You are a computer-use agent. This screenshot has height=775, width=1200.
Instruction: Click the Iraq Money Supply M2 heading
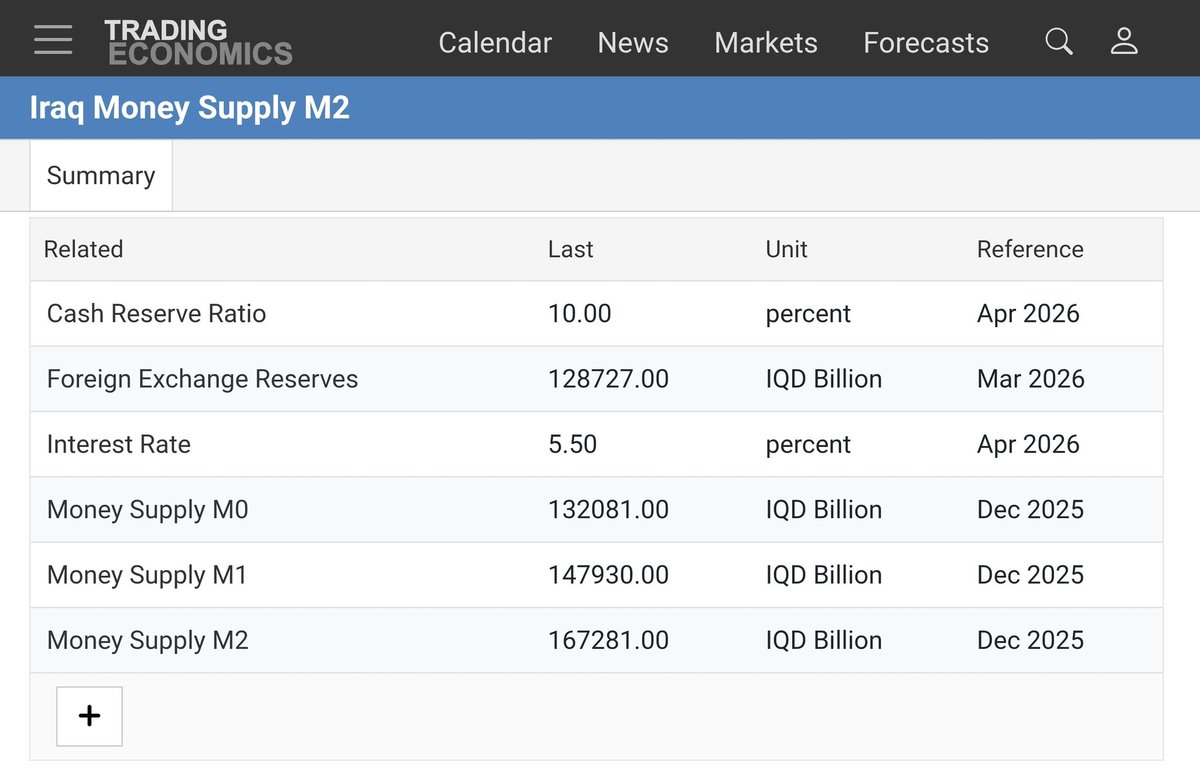pyautogui.click(x=190, y=108)
